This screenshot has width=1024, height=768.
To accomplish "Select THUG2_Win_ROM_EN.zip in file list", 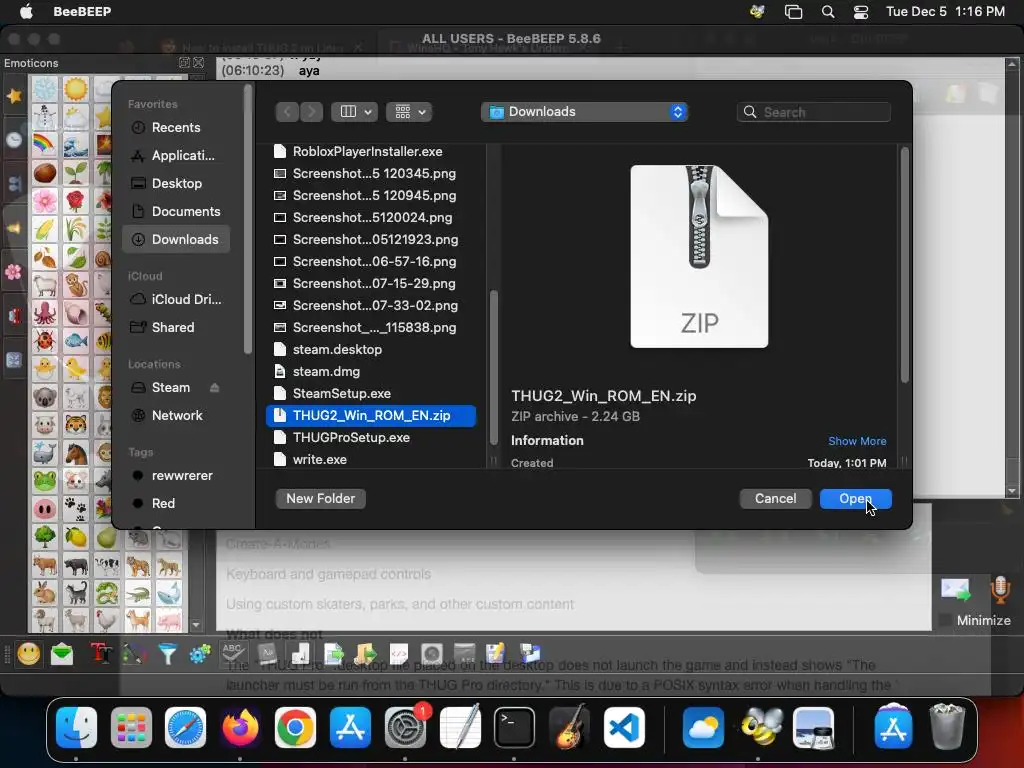I will (371, 415).
